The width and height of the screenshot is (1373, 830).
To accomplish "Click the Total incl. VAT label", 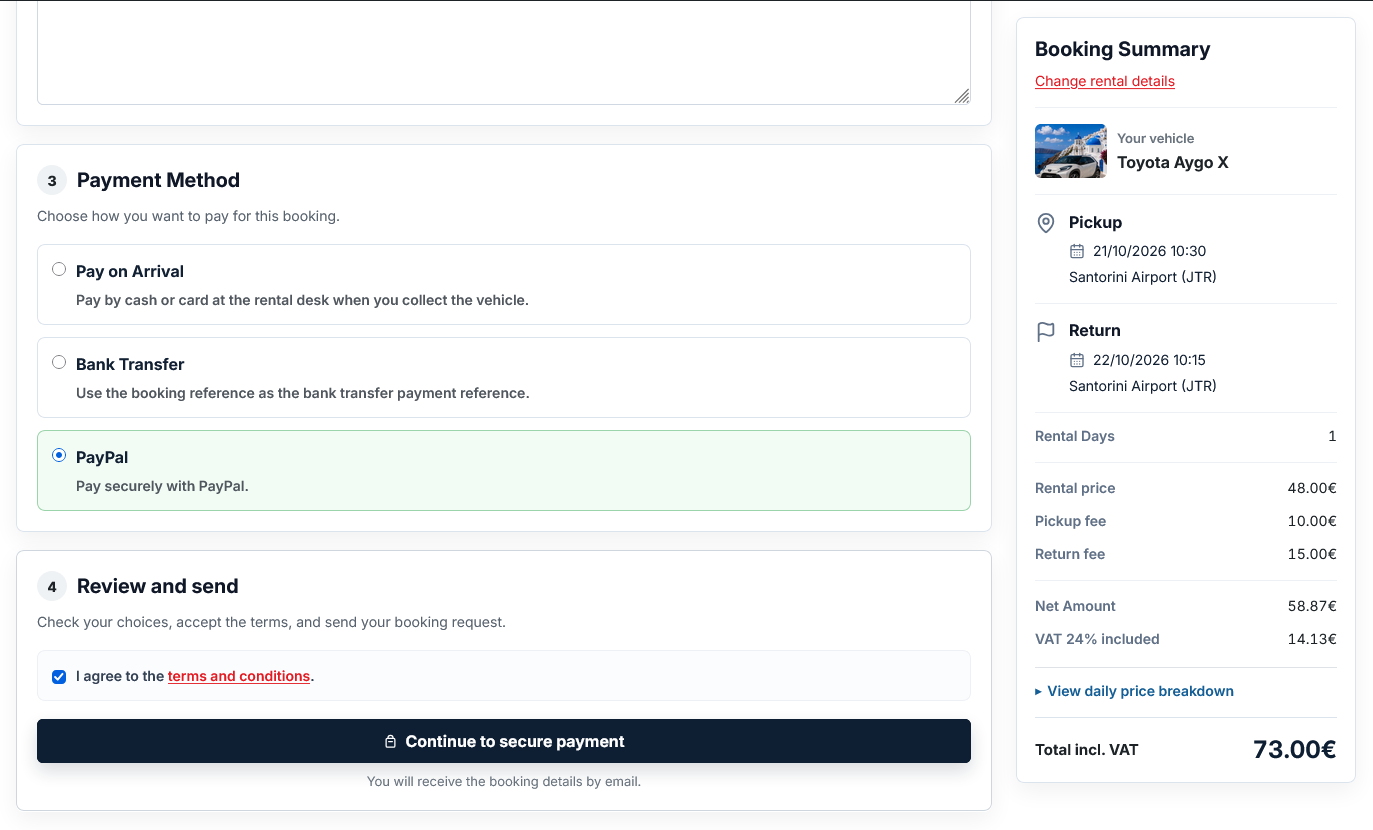I will (x=1087, y=749).
